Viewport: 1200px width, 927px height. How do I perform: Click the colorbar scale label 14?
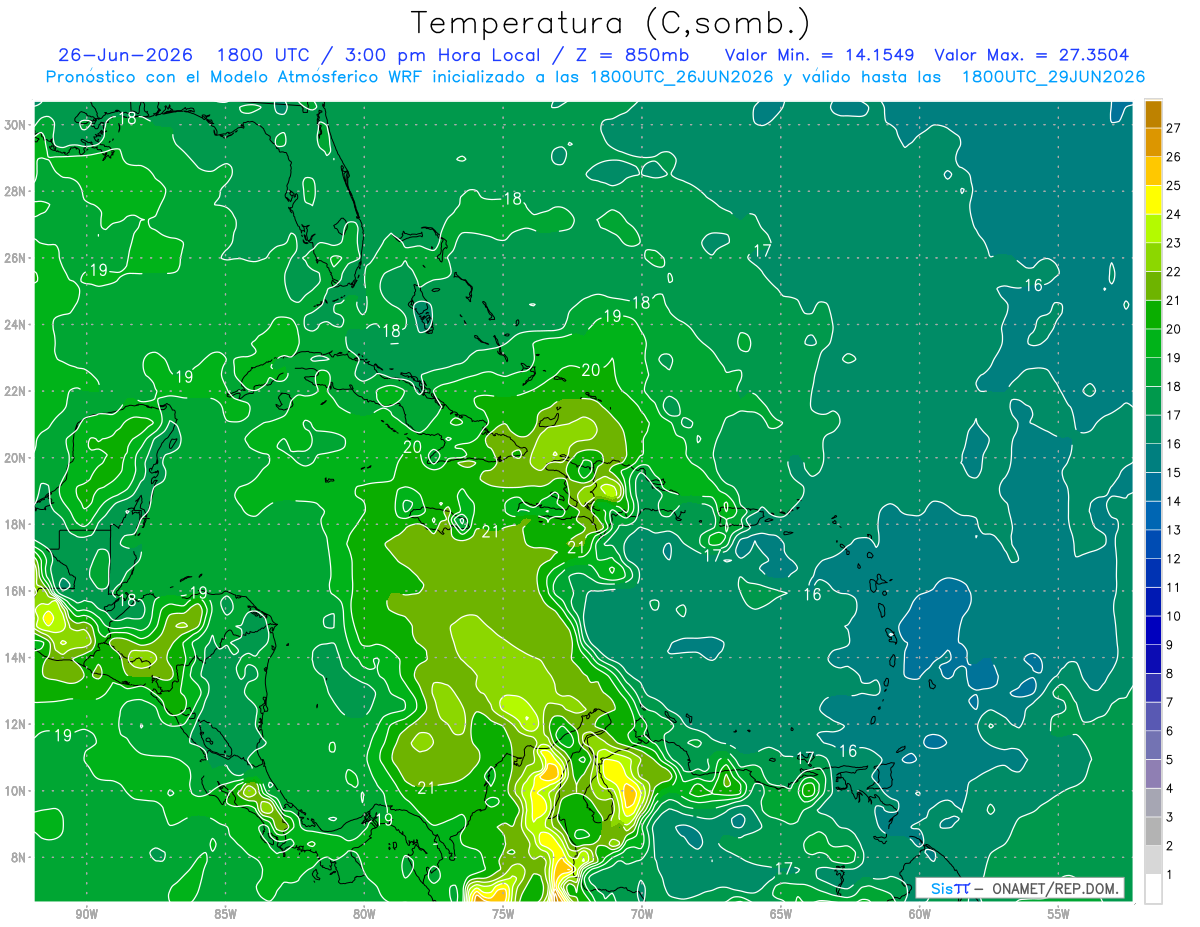pyautogui.click(x=1173, y=501)
